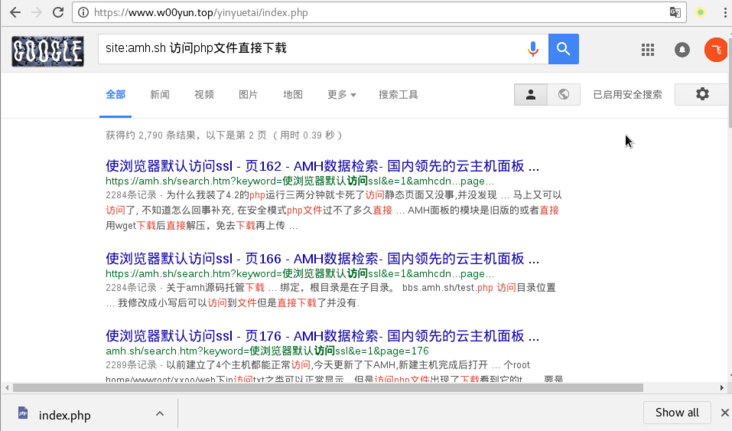This screenshot has height=431, width=732.
Task: Click horizontal scrollbar right arrow
Action: (x=722, y=388)
